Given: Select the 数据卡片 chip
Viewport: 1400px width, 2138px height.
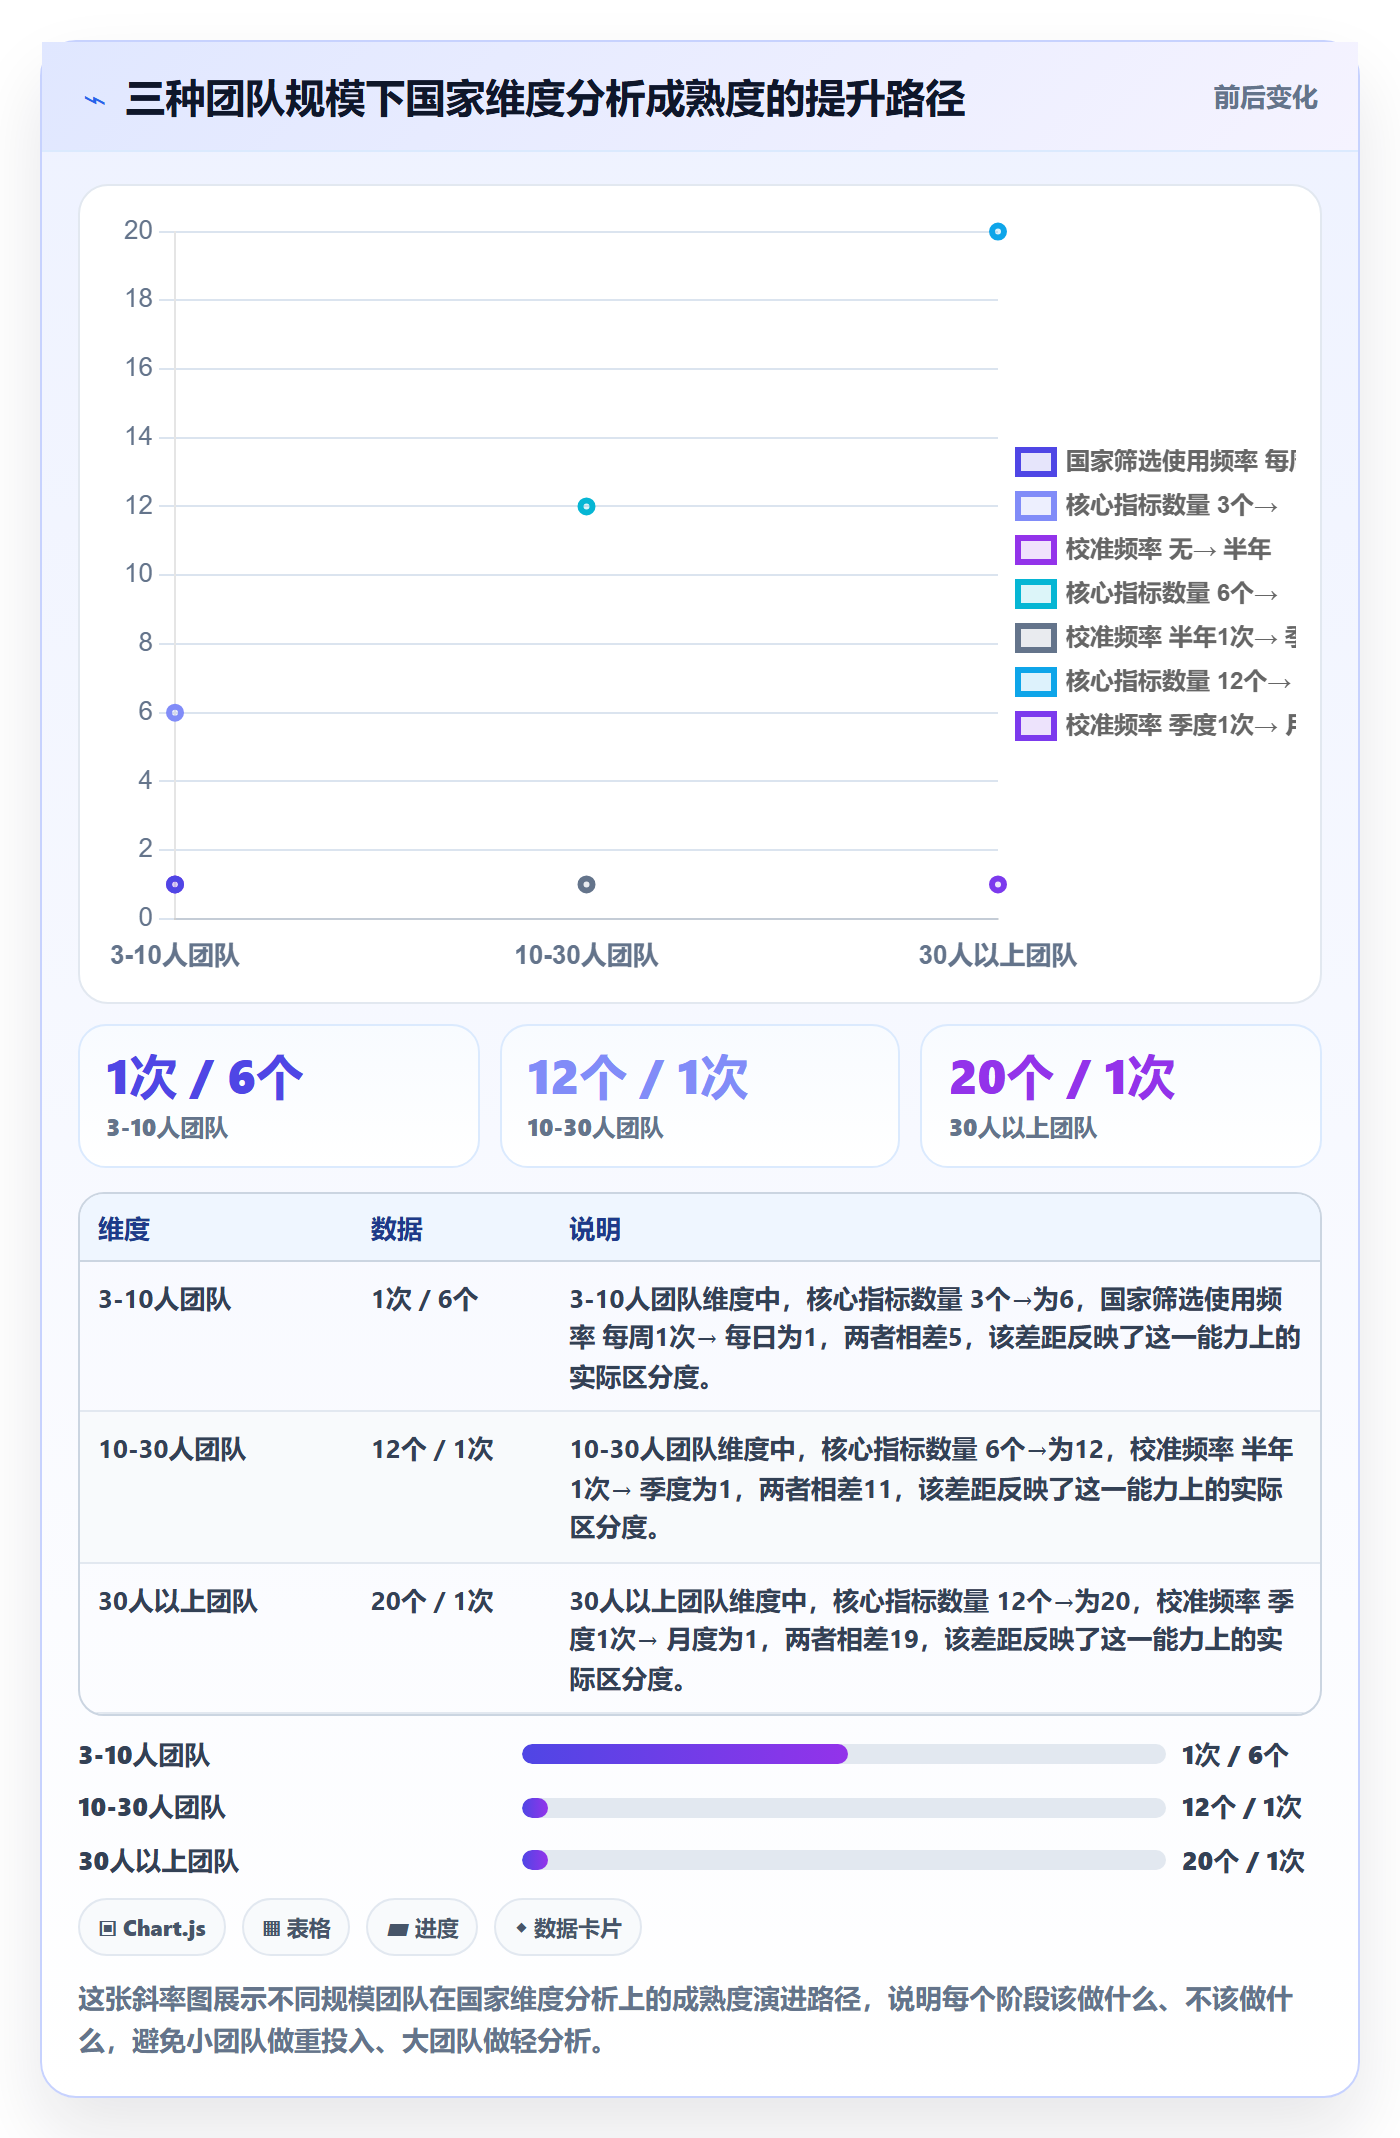Looking at the screenshot, I should point(568,1928).
